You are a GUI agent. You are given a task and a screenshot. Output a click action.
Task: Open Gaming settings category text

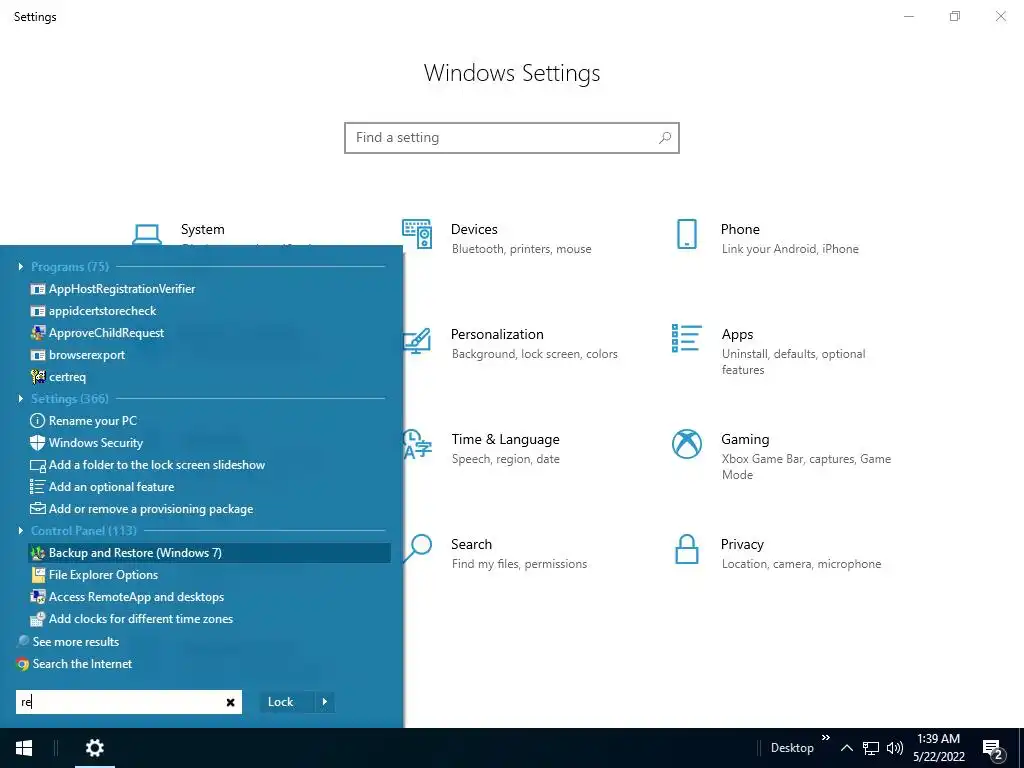tap(745, 440)
